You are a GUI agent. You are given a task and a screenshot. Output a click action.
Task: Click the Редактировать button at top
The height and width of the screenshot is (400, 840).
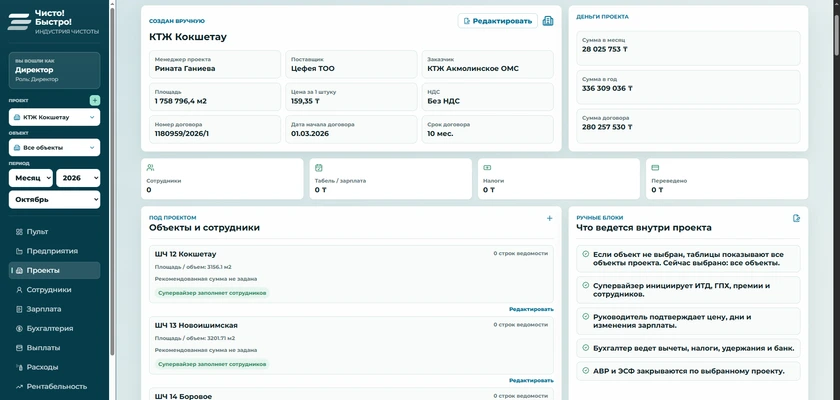coord(498,21)
